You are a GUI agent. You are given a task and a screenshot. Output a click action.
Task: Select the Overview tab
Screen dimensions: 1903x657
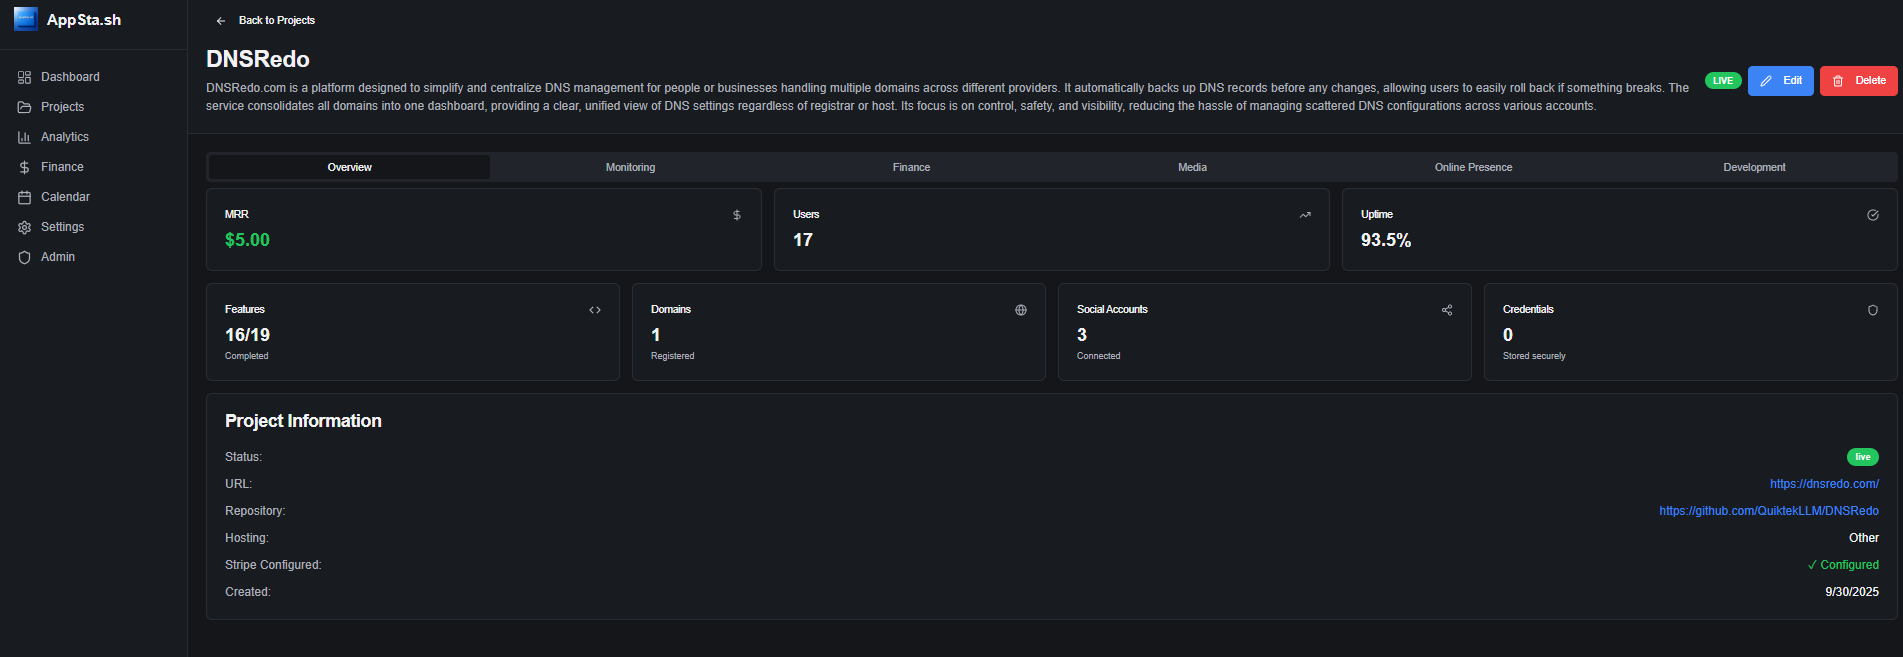click(x=349, y=167)
